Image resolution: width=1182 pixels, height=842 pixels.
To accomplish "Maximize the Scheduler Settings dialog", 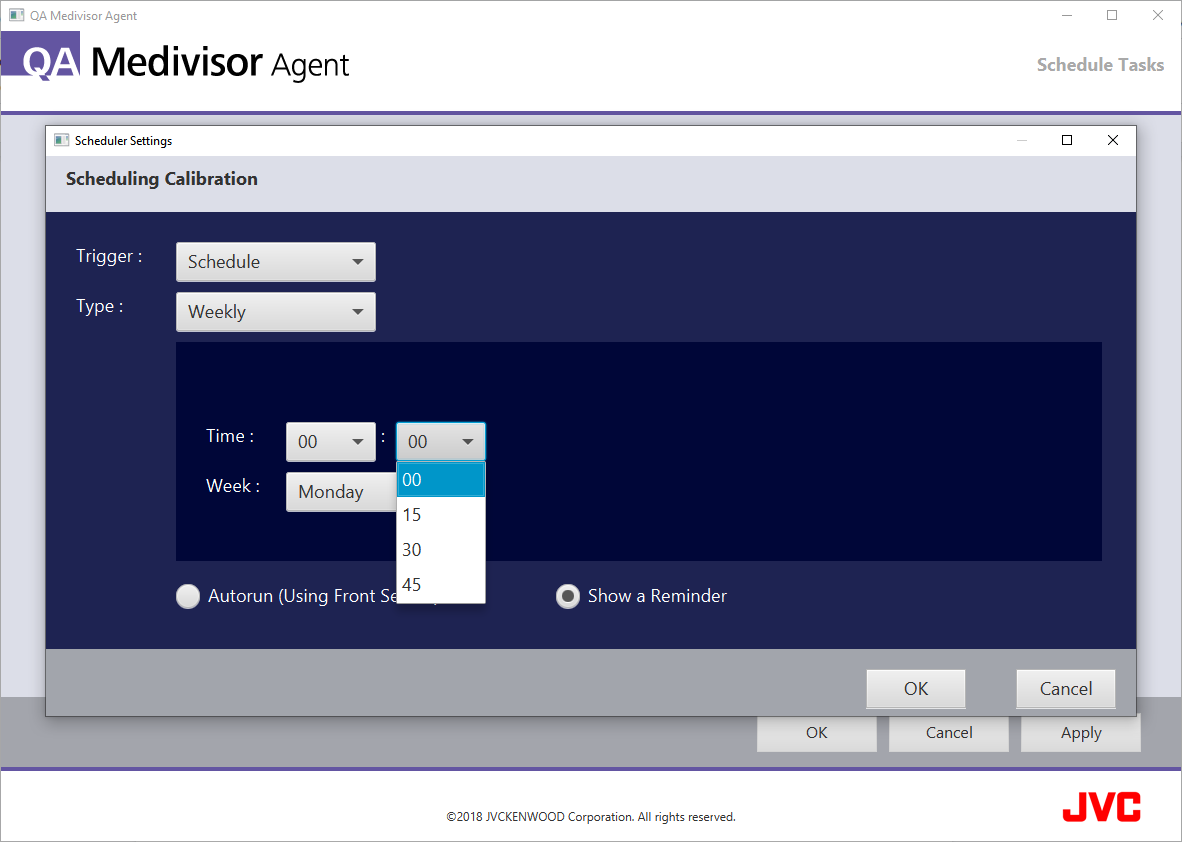I will tap(1067, 140).
